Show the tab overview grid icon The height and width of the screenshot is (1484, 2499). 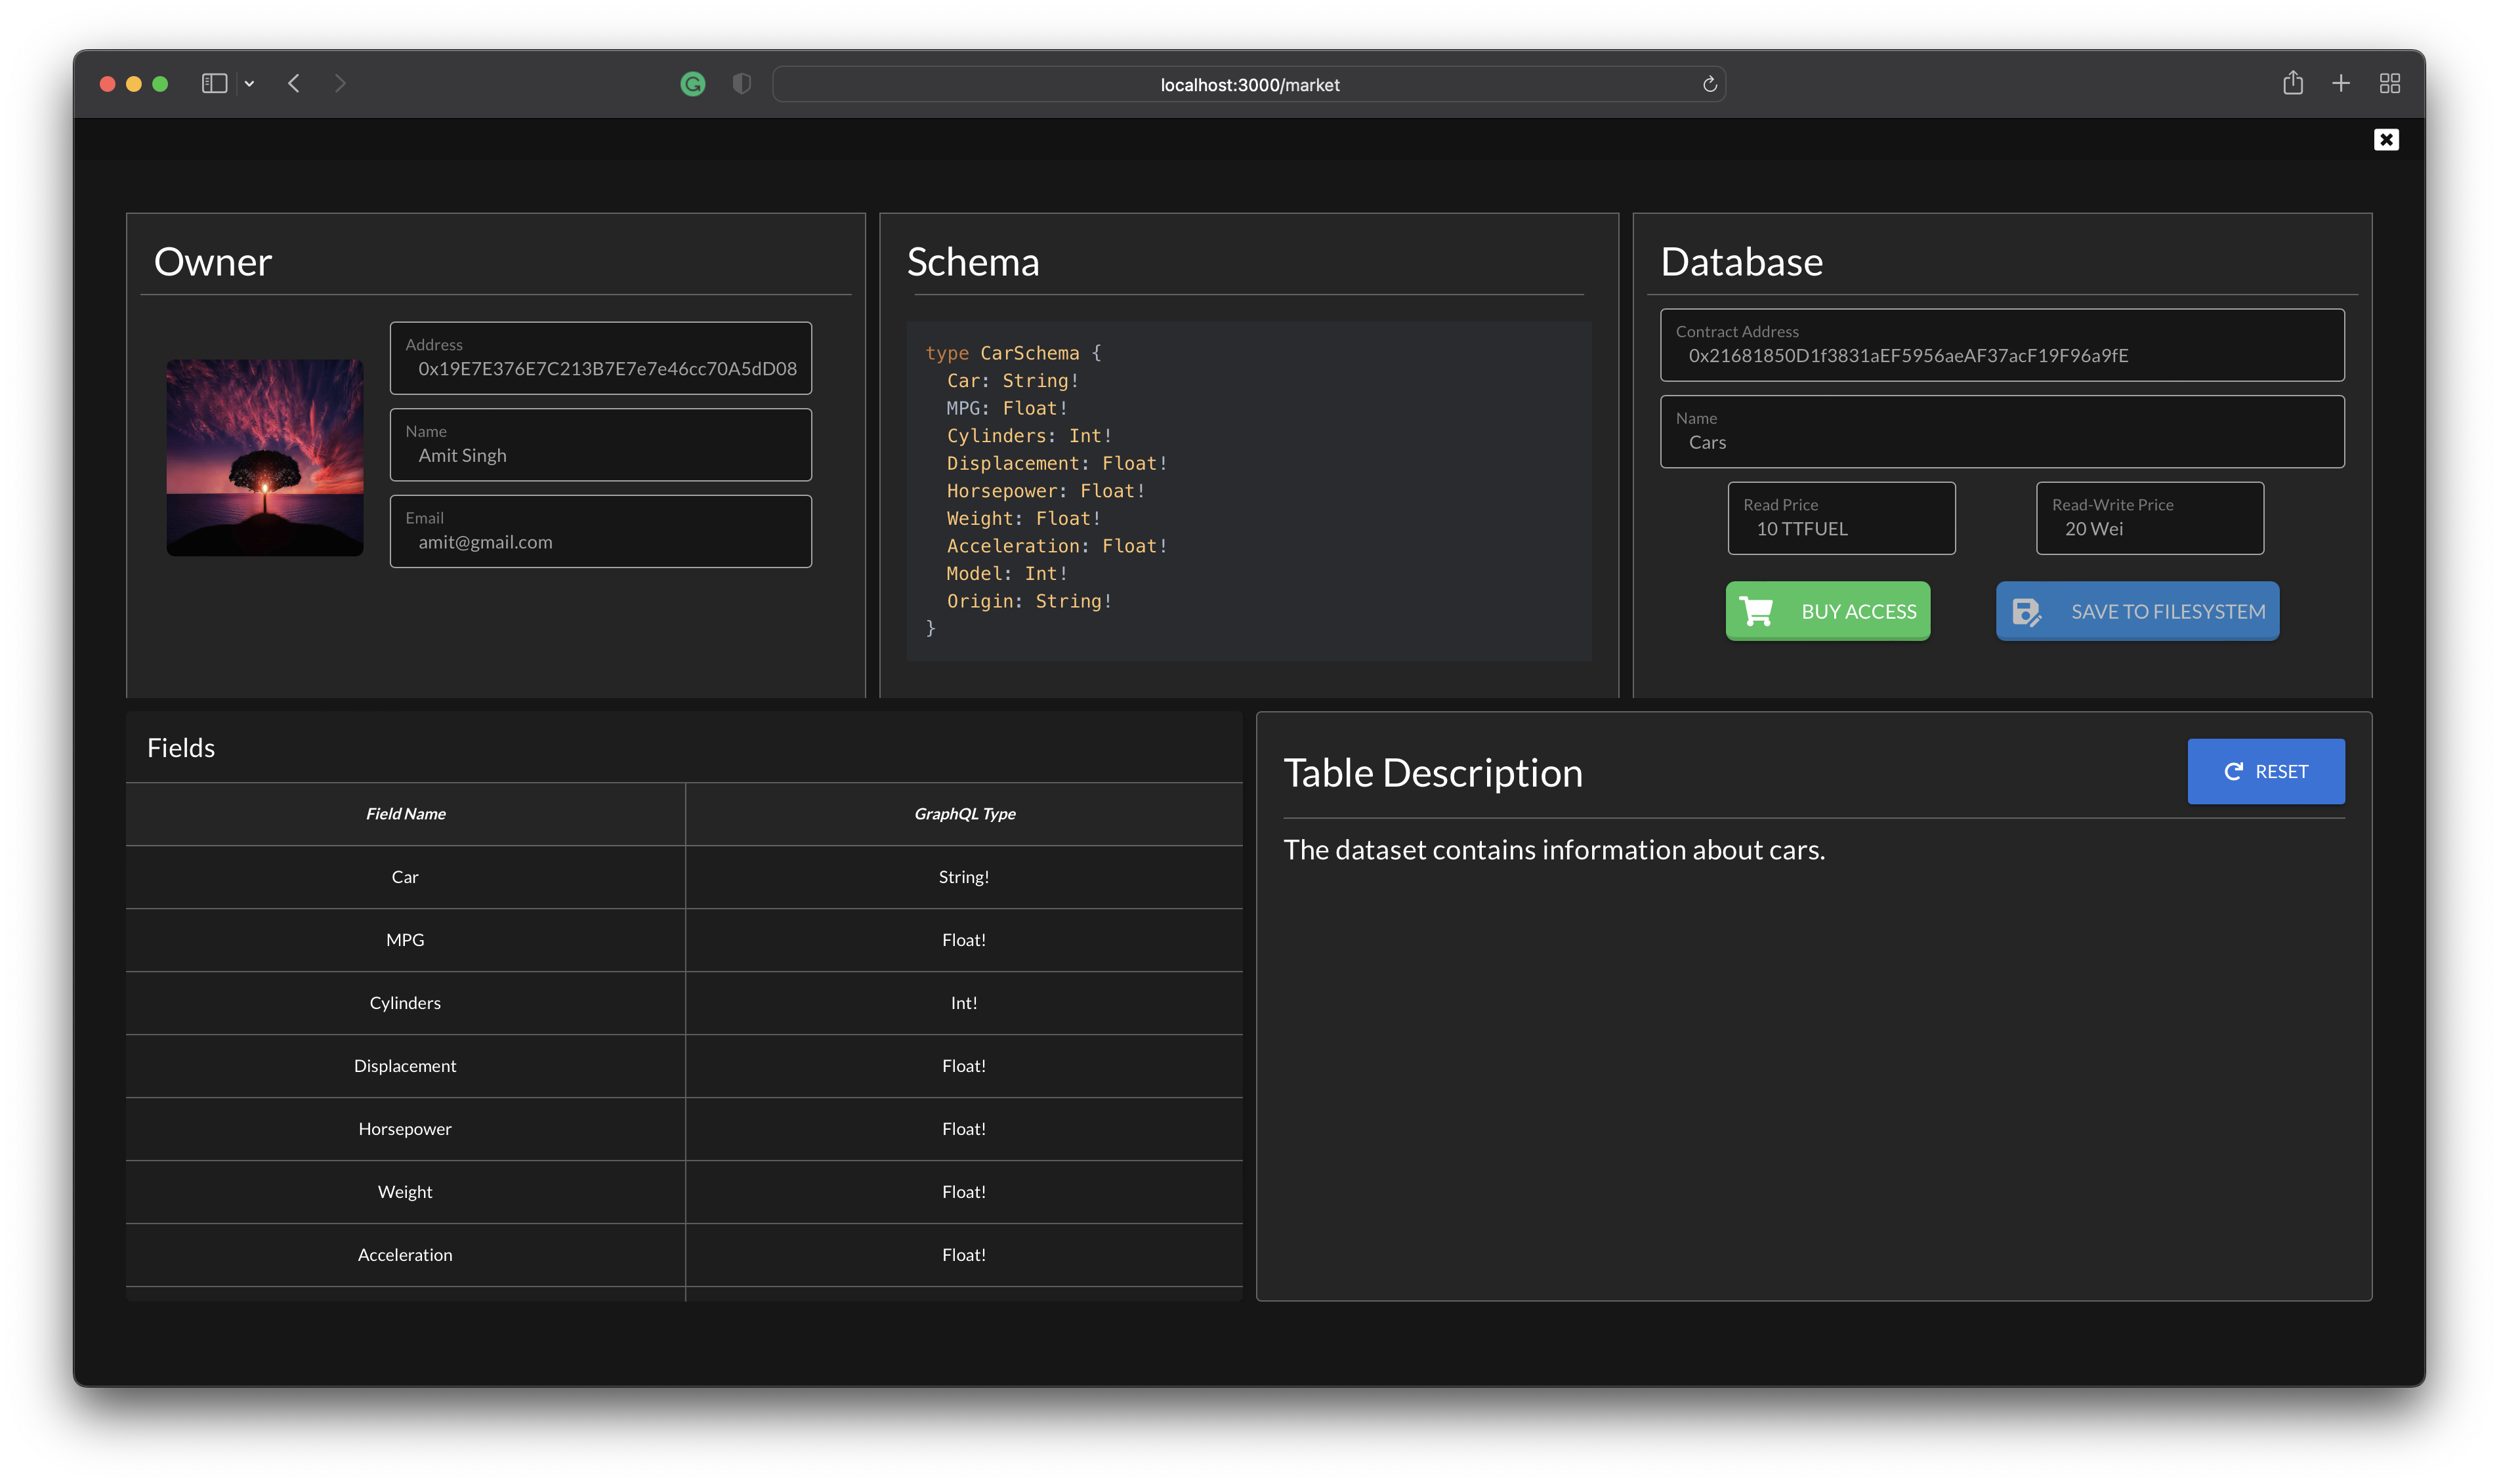tap(2389, 84)
